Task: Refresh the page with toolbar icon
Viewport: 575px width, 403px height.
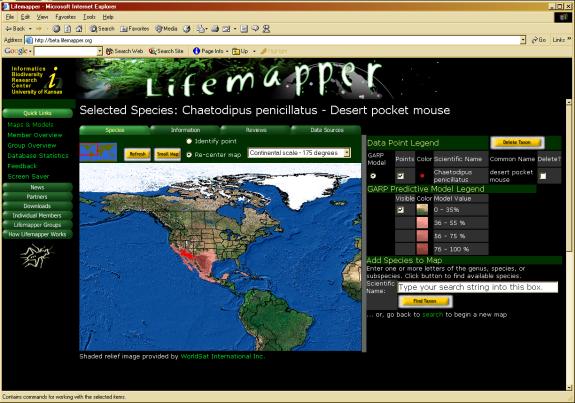Action: pyautogui.click(x=67, y=29)
